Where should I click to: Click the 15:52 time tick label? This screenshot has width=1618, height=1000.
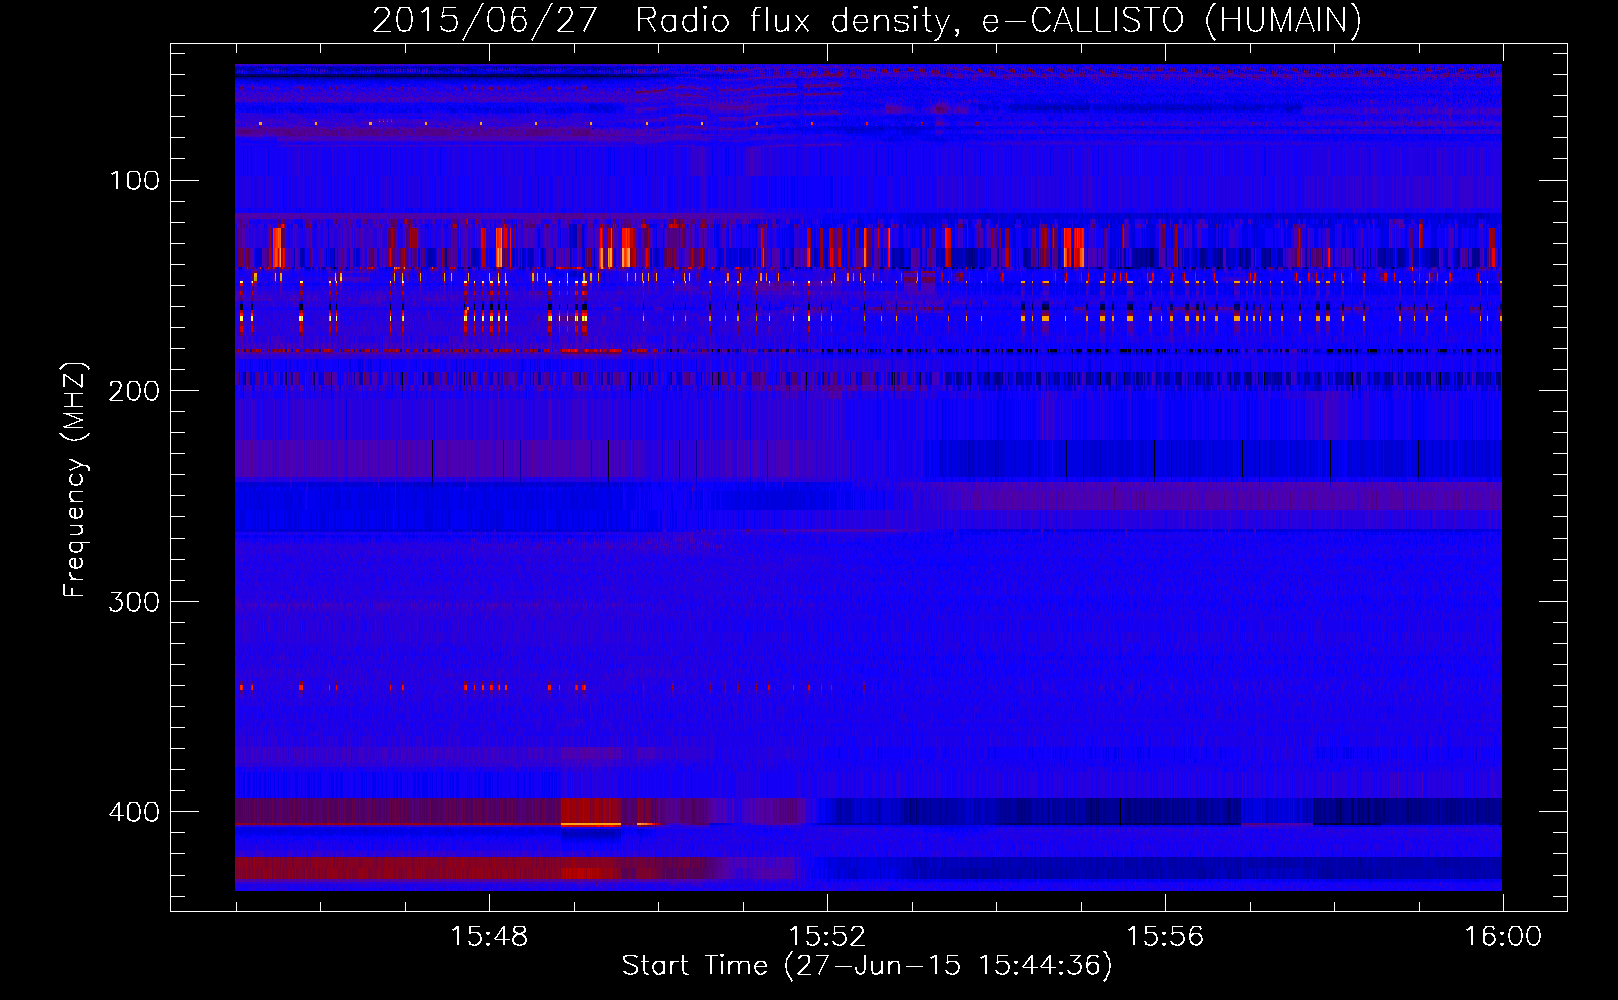click(827, 937)
